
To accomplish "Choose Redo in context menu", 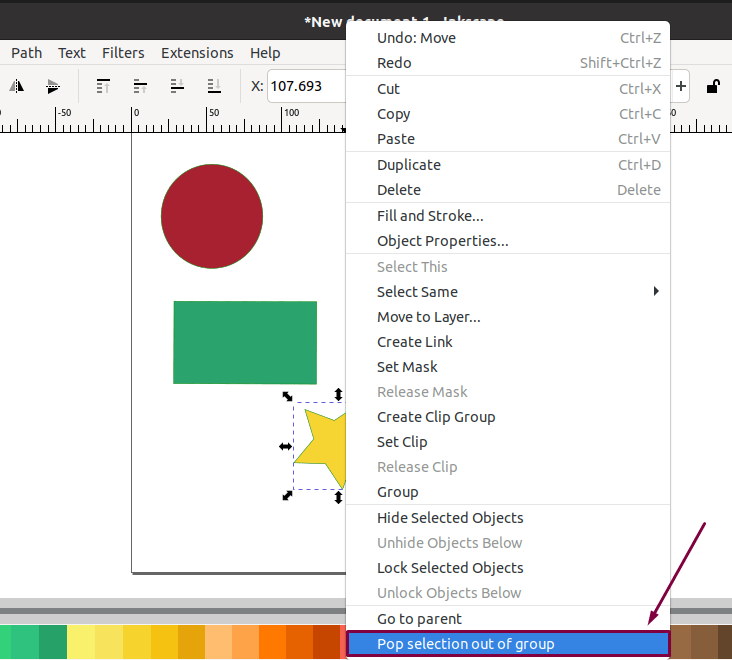I will [508, 63].
